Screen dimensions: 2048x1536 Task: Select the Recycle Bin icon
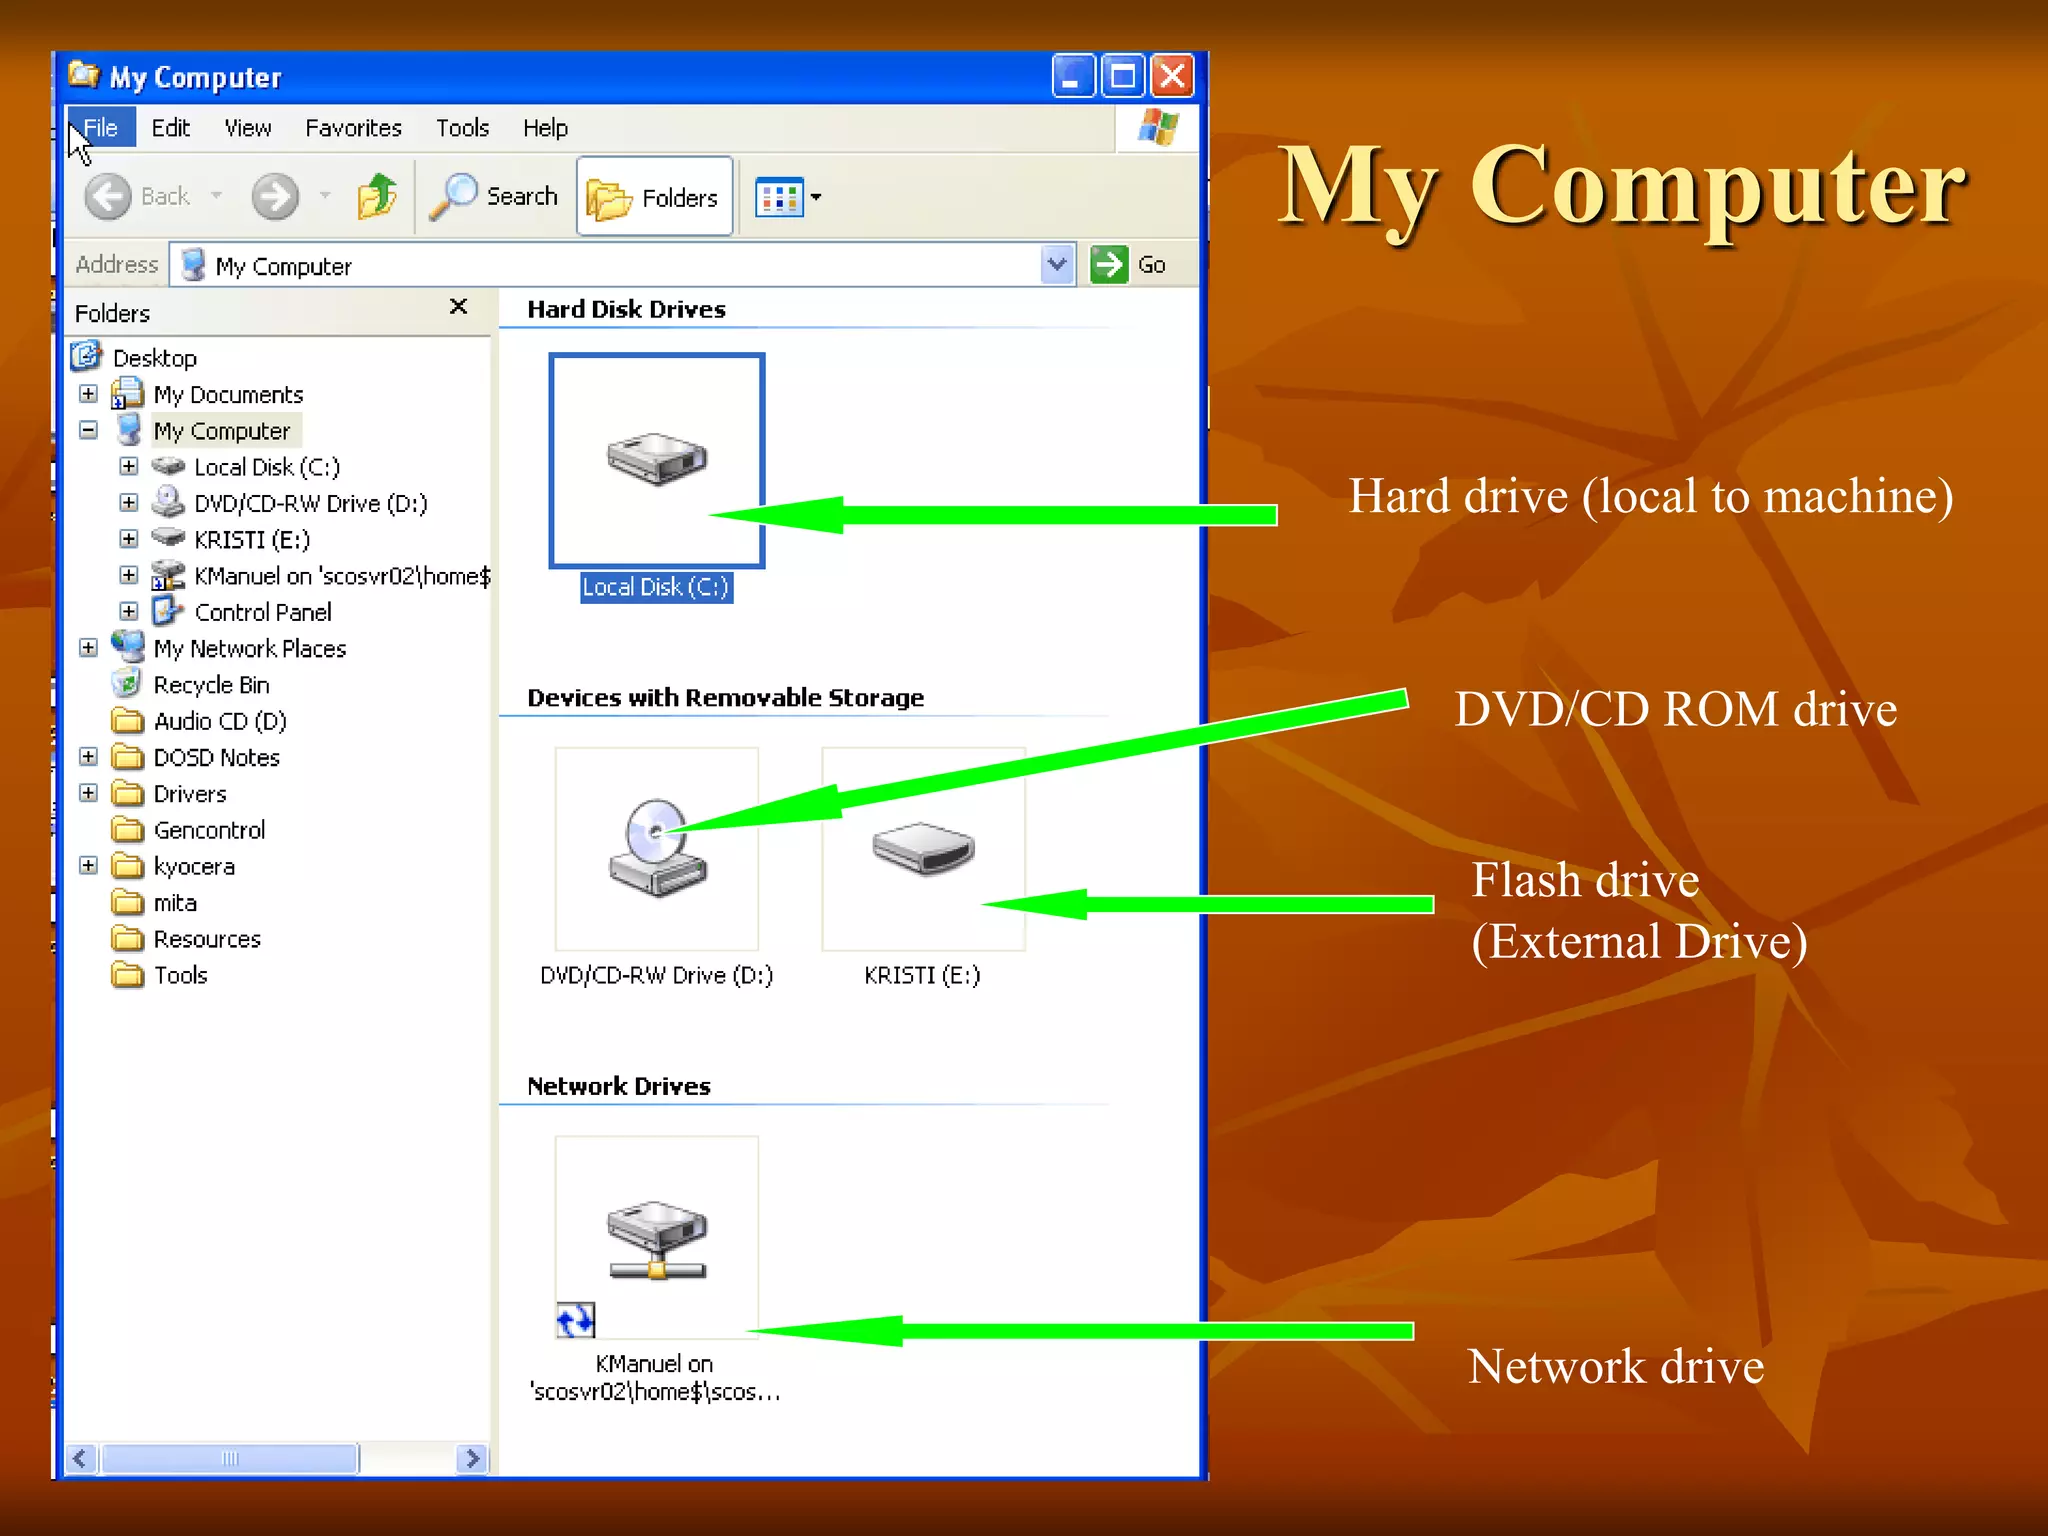click(x=127, y=684)
